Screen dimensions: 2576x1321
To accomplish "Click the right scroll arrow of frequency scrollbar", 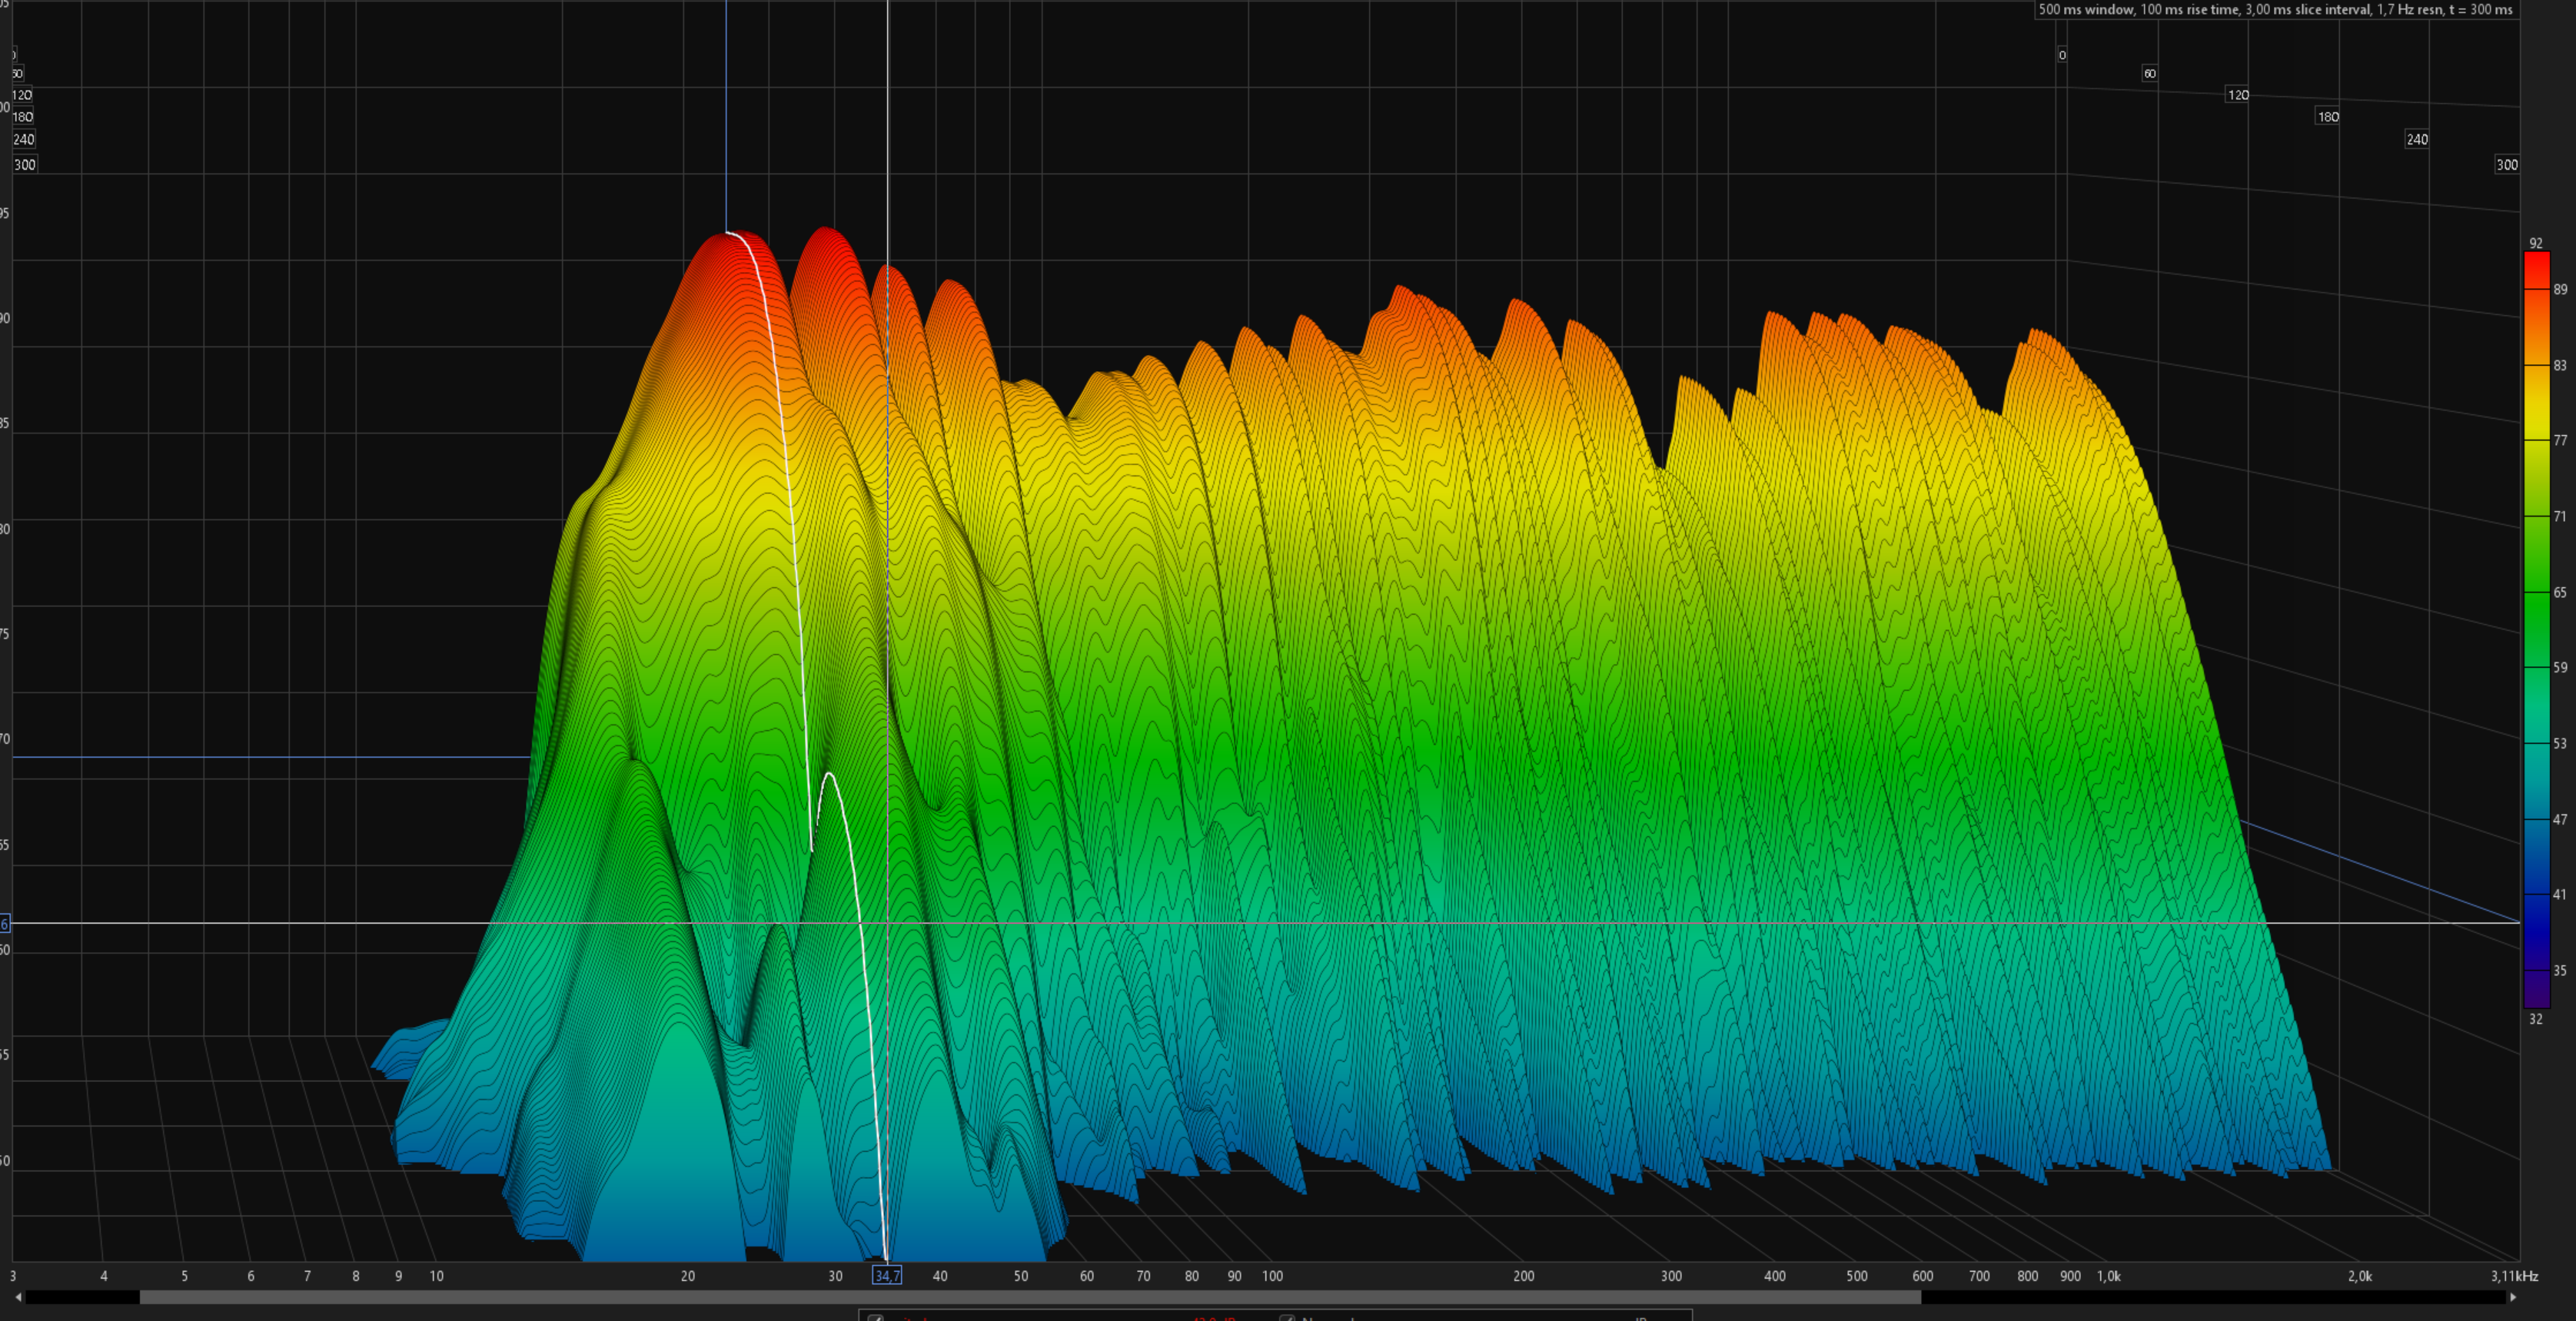I will coord(2512,1297).
